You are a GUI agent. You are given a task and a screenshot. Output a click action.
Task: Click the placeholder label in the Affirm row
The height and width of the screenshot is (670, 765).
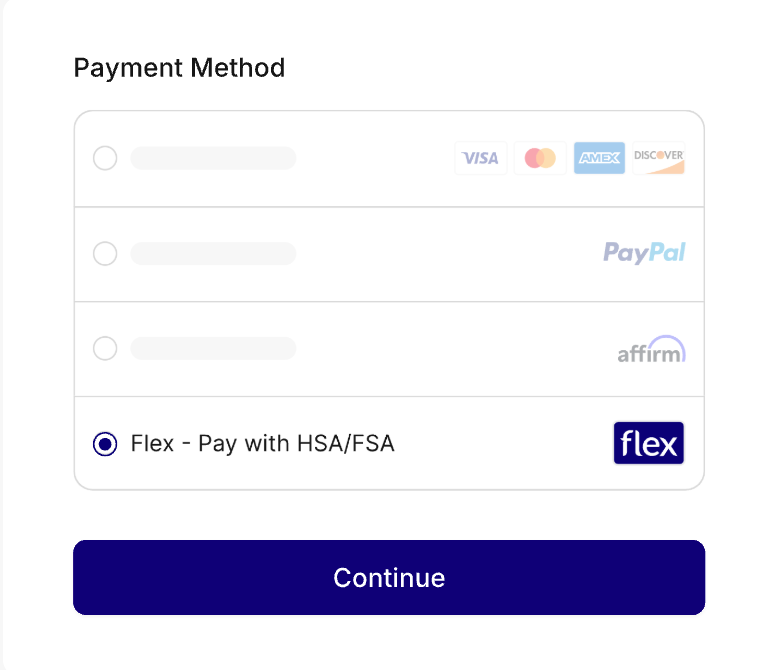pyautogui.click(x=213, y=349)
